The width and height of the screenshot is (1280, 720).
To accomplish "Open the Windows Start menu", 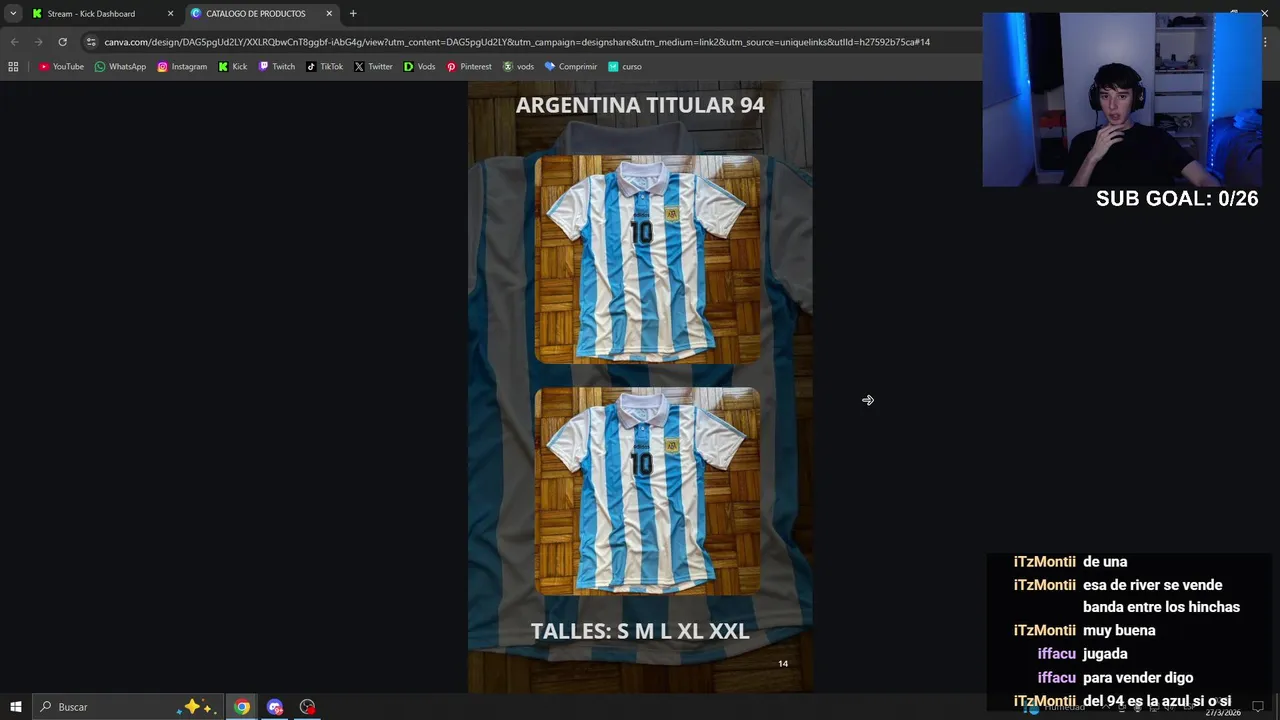I will click(15, 707).
